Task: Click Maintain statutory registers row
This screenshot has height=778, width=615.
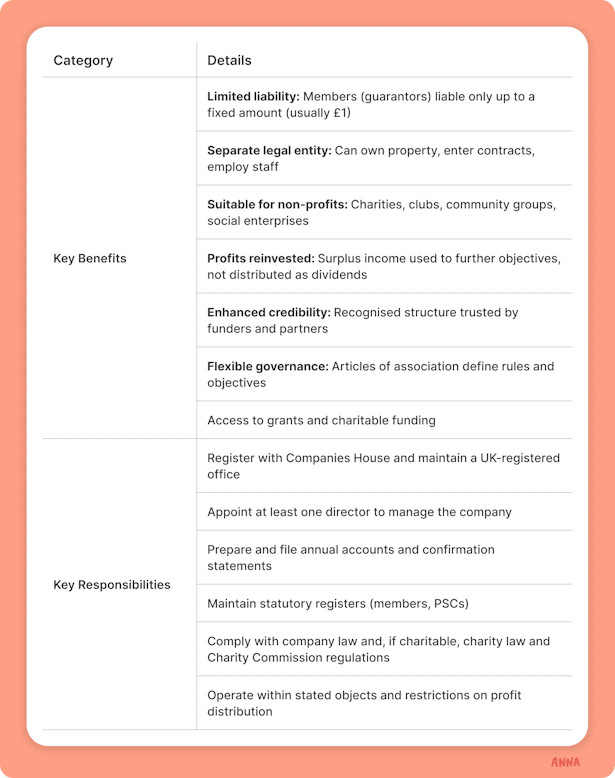Action: click(384, 603)
